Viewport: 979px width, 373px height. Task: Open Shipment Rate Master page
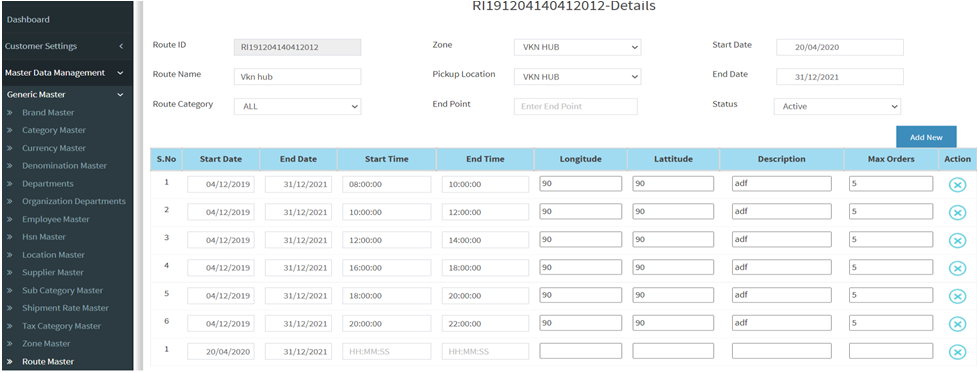(65, 308)
